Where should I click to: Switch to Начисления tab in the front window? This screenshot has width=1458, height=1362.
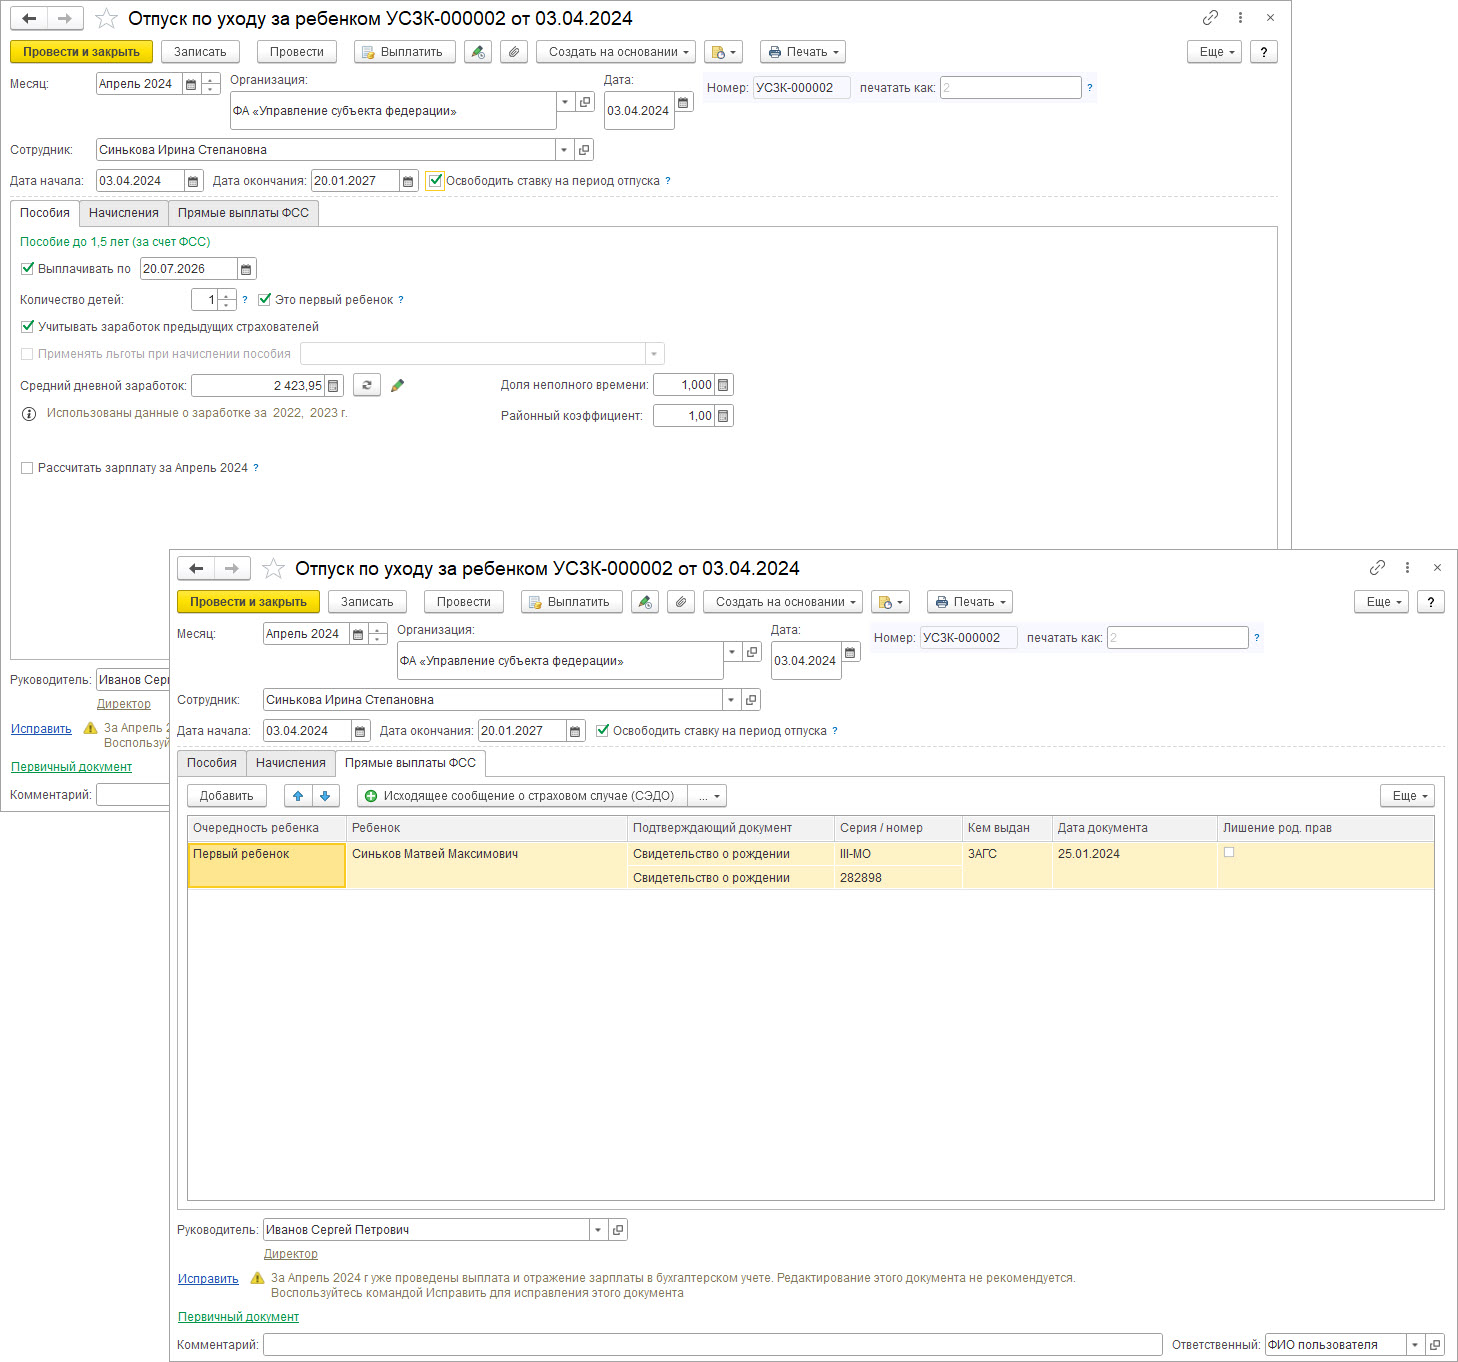[x=291, y=763]
